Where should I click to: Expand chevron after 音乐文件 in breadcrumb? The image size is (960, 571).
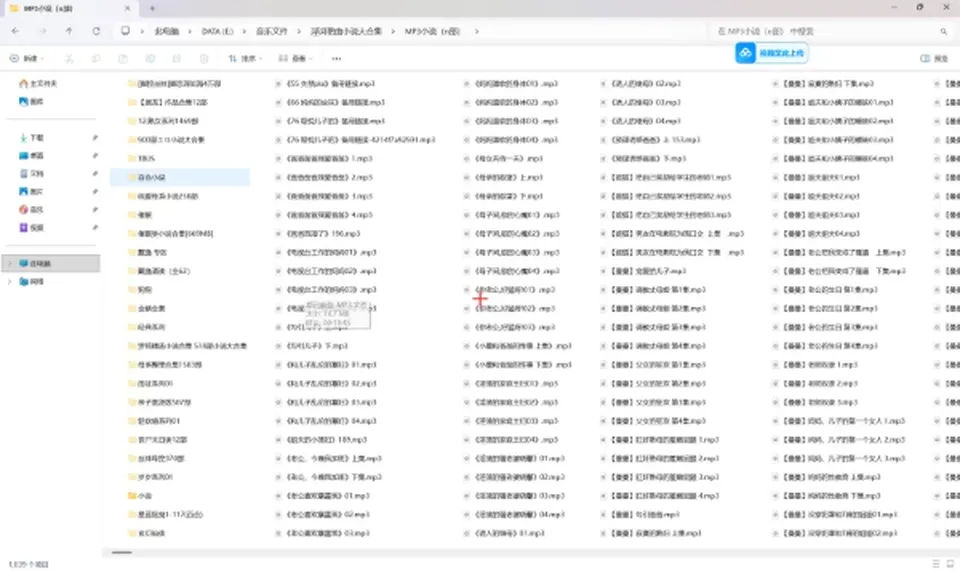click(299, 31)
